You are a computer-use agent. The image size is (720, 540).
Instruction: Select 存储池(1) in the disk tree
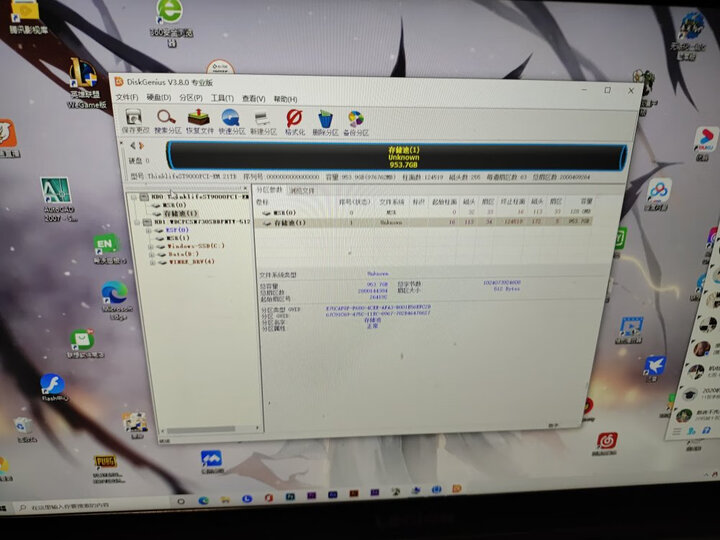click(175, 214)
